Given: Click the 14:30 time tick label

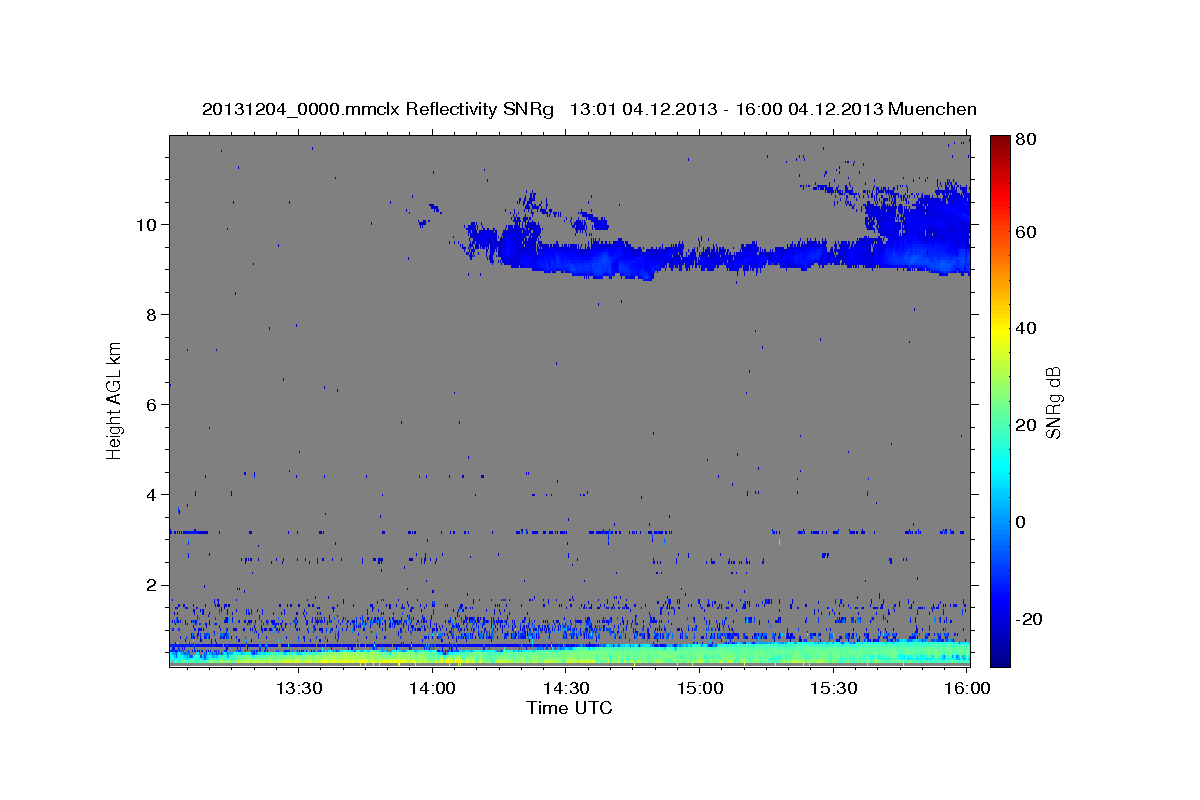Looking at the screenshot, I should [566, 689].
